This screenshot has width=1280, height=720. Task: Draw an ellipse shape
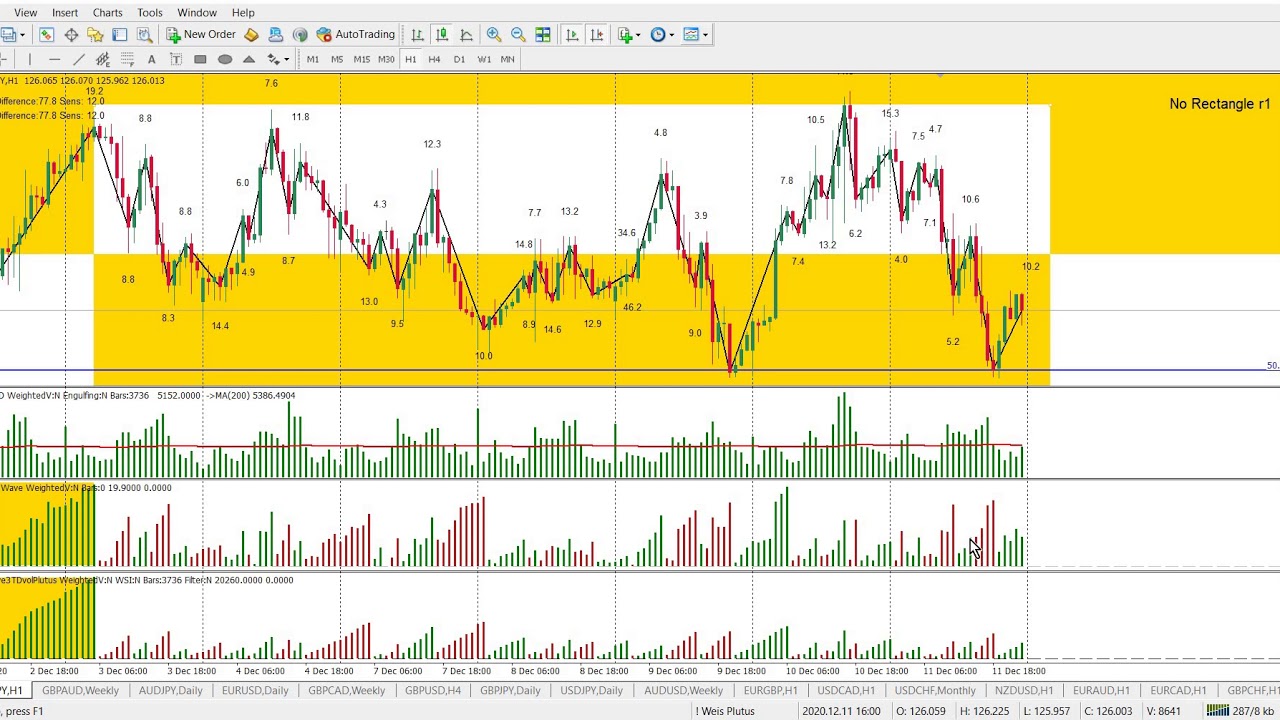(x=225, y=59)
